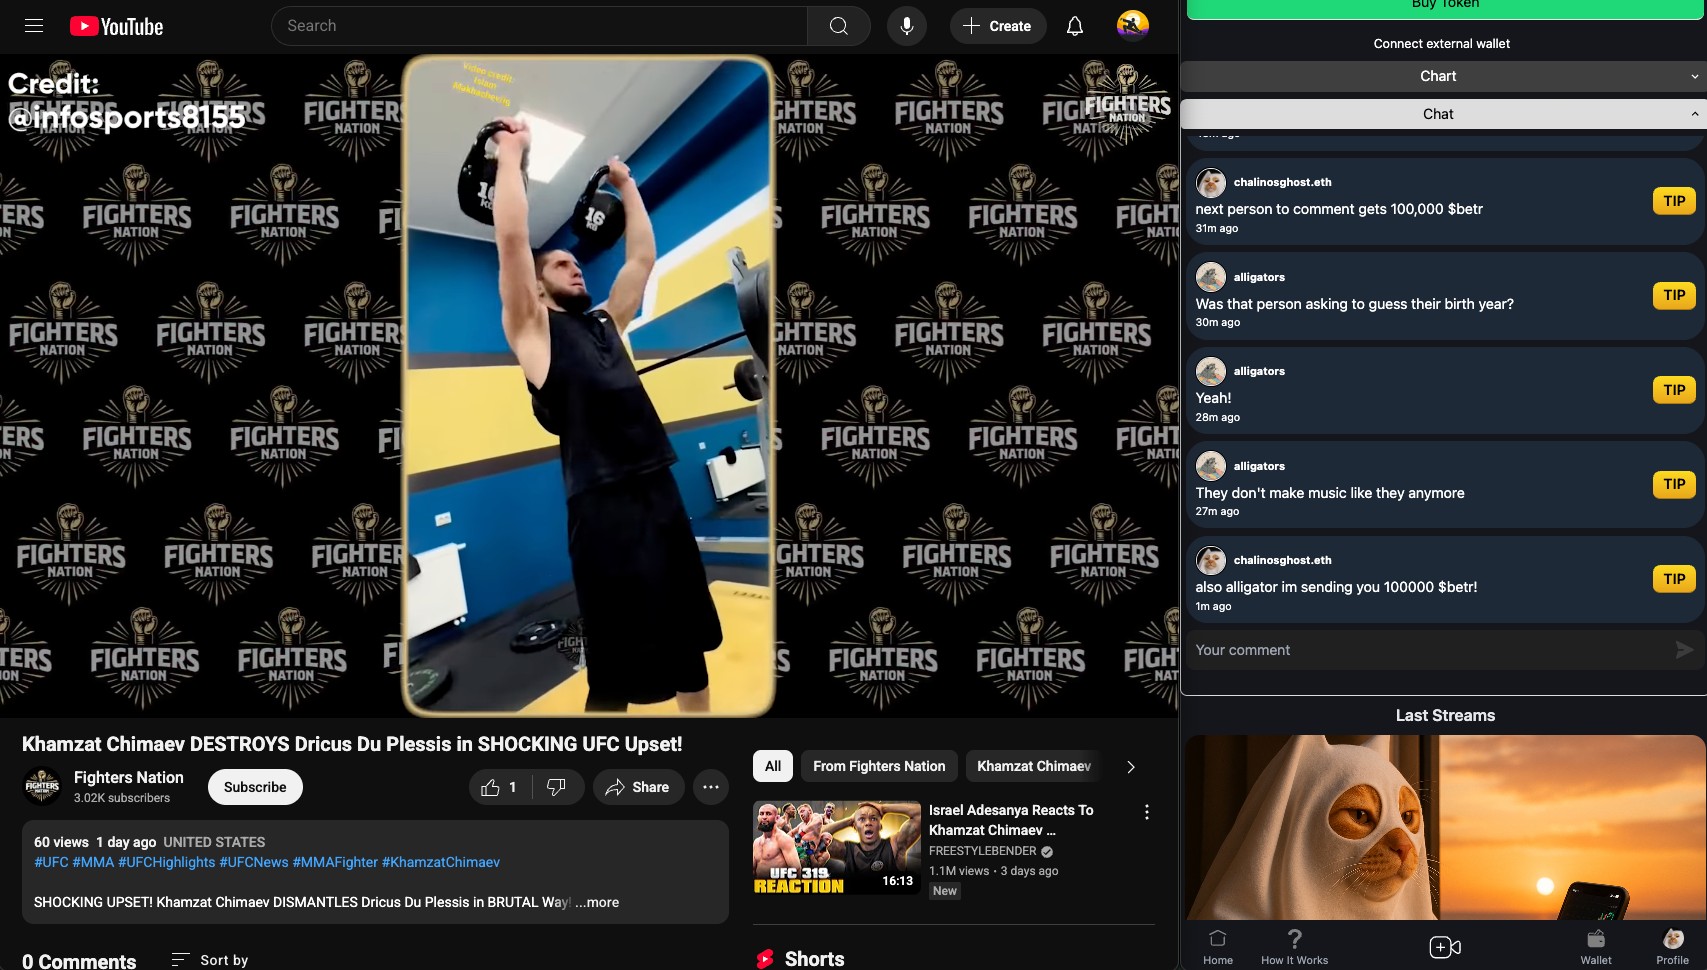Open the #MMA hashtag link
Screen dimensions: 1707x970
[93, 862]
